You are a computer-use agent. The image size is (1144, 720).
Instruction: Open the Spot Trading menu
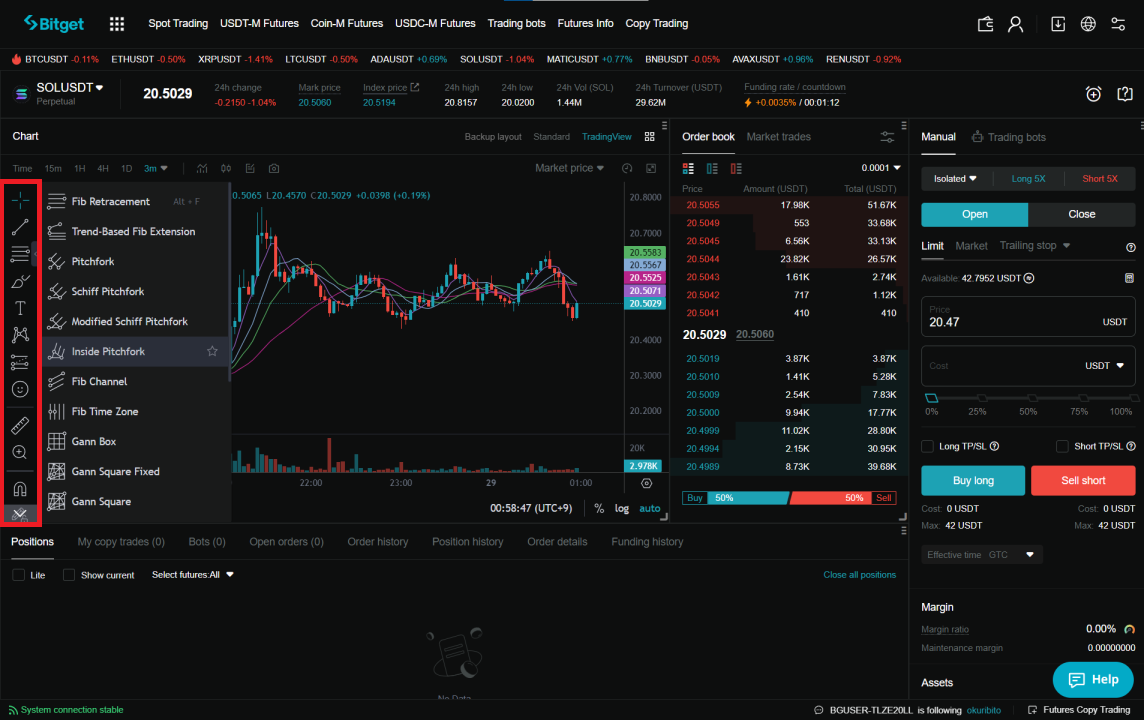pyautogui.click(x=178, y=24)
